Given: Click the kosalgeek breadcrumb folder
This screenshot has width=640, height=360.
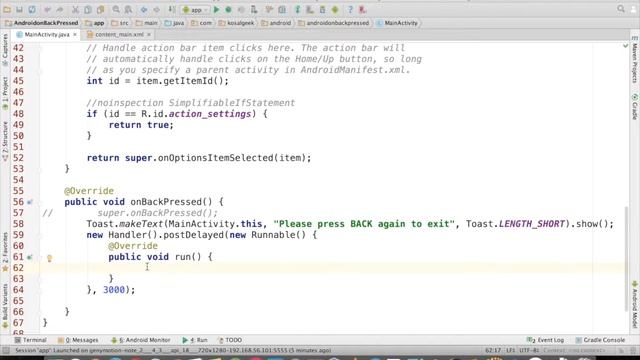Looking at the screenshot, I should [x=236, y=23].
